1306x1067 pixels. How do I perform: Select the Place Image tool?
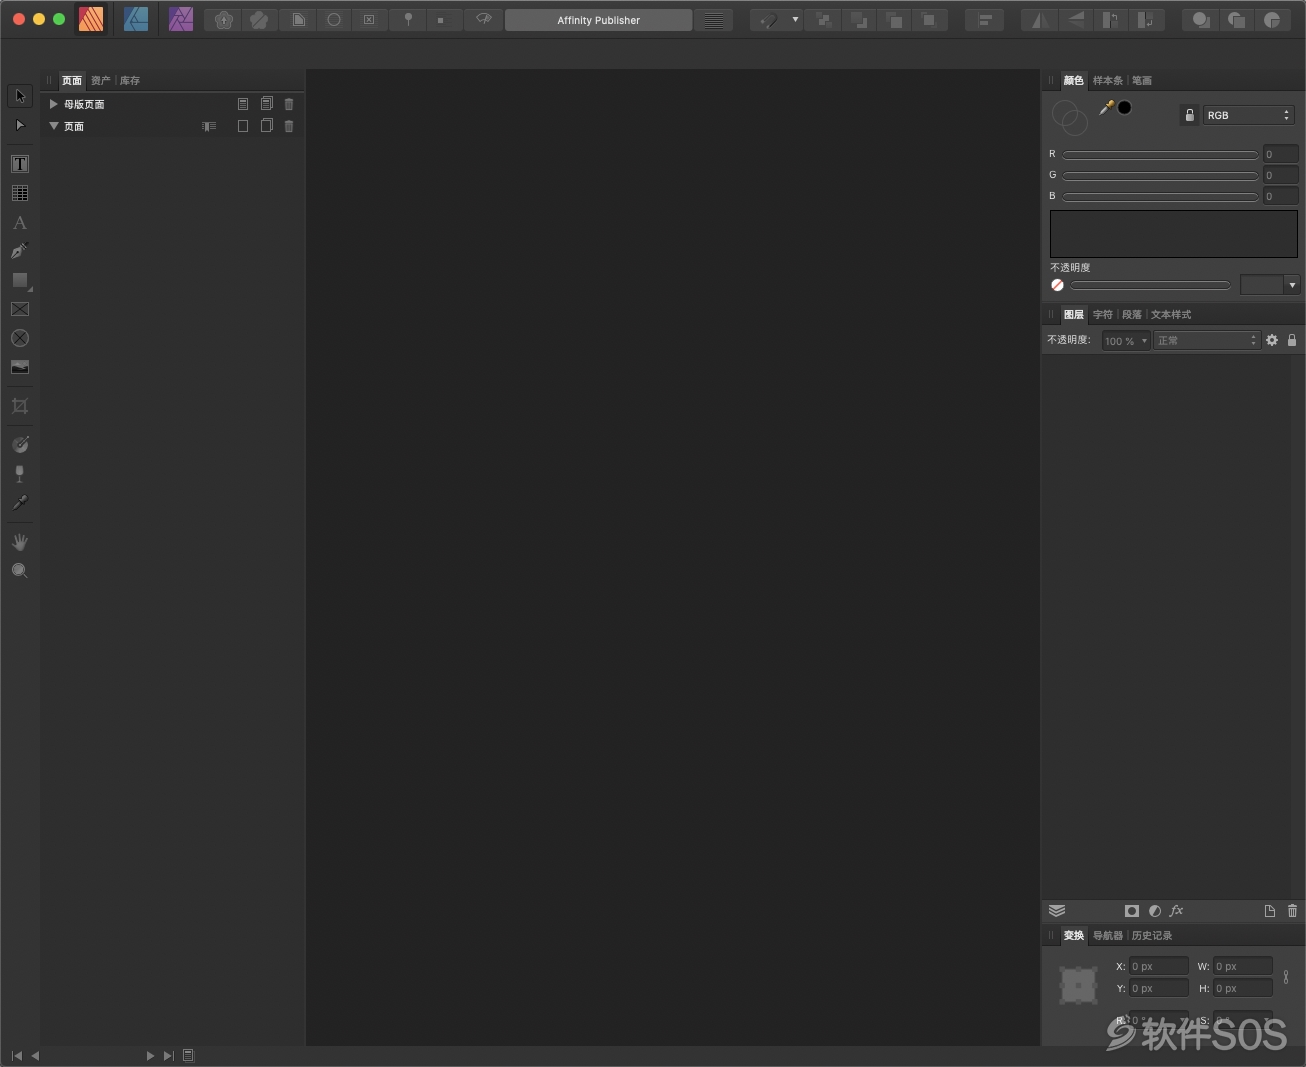[20, 367]
